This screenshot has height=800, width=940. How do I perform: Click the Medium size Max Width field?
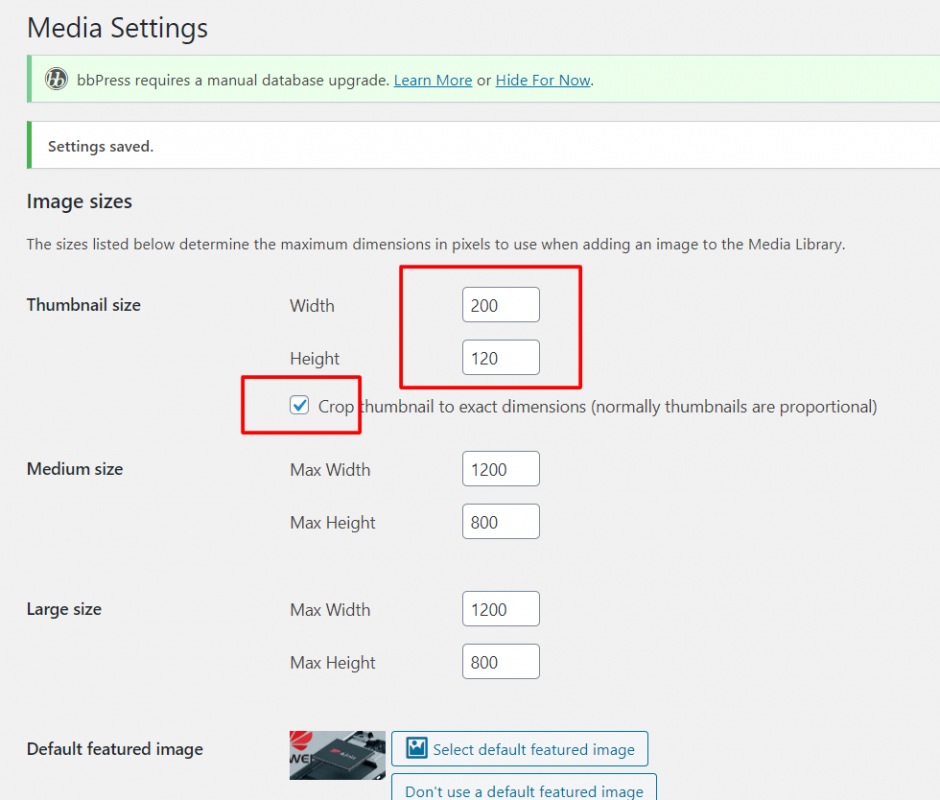[x=500, y=469]
